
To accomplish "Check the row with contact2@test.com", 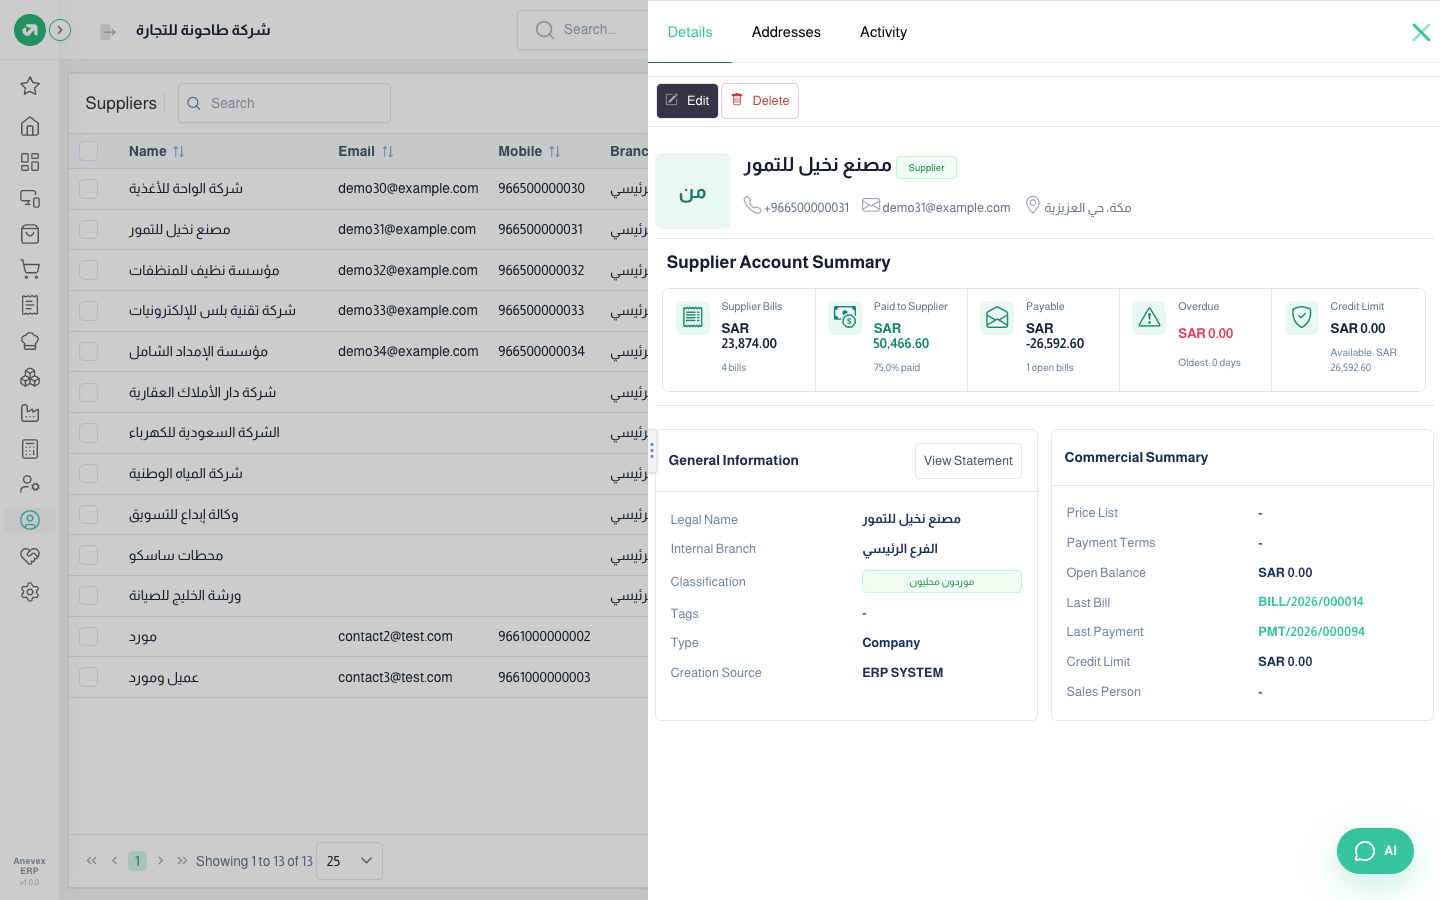I will click(x=89, y=636).
